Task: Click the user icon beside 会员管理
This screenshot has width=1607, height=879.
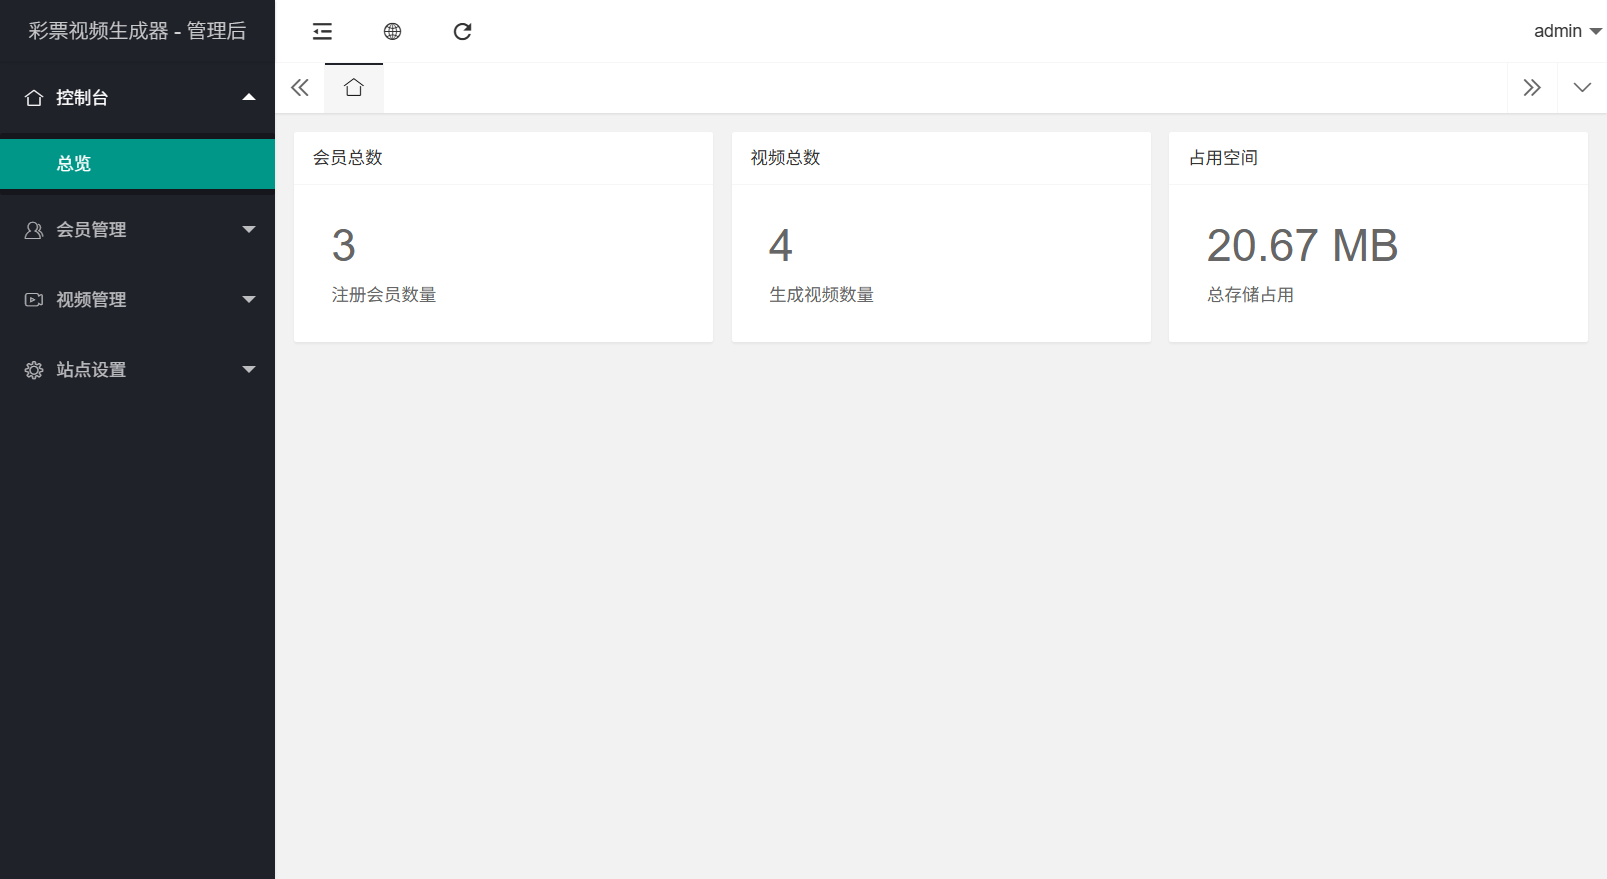Action: click(x=34, y=230)
